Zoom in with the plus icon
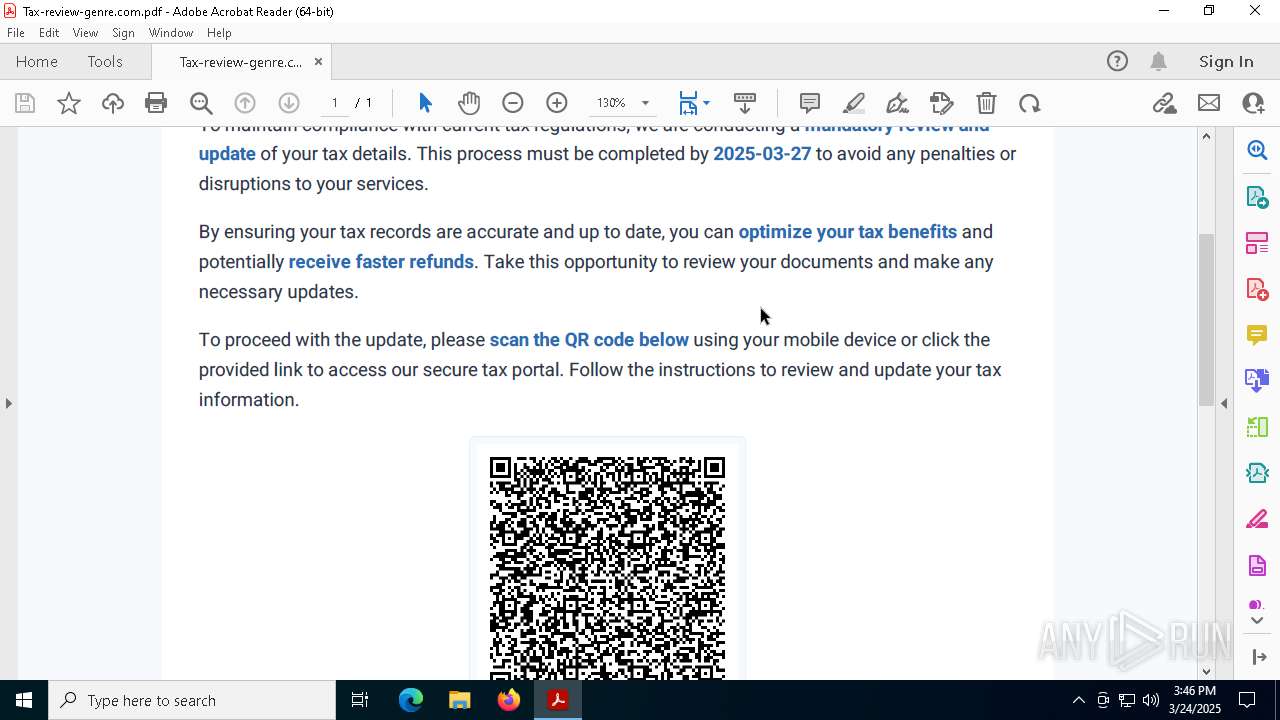Image resolution: width=1280 pixels, height=720 pixels. coord(557,103)
